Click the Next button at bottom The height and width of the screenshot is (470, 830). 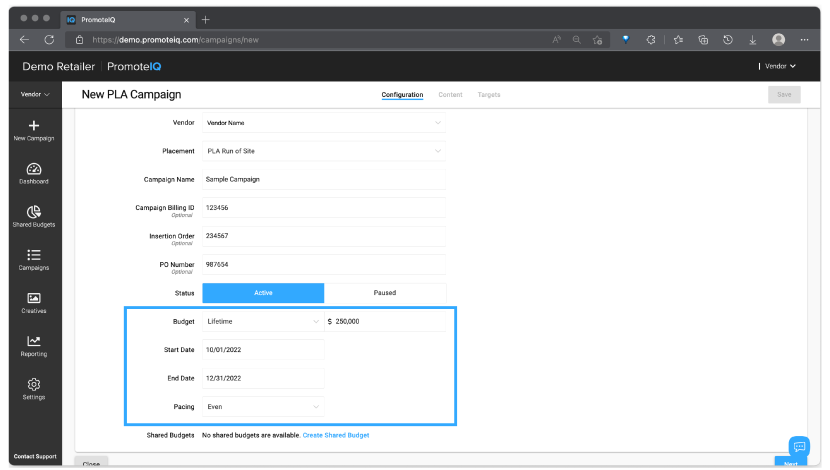coord(791,463)
